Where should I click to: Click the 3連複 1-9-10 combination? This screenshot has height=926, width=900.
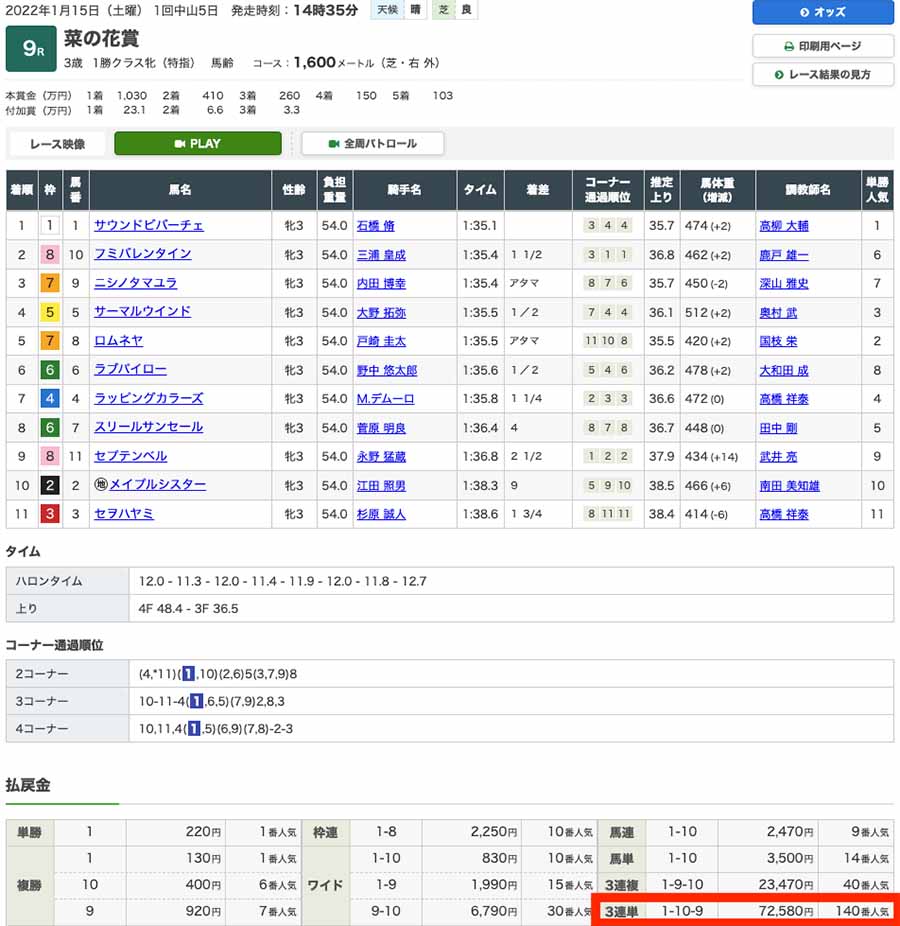point(682,884)
